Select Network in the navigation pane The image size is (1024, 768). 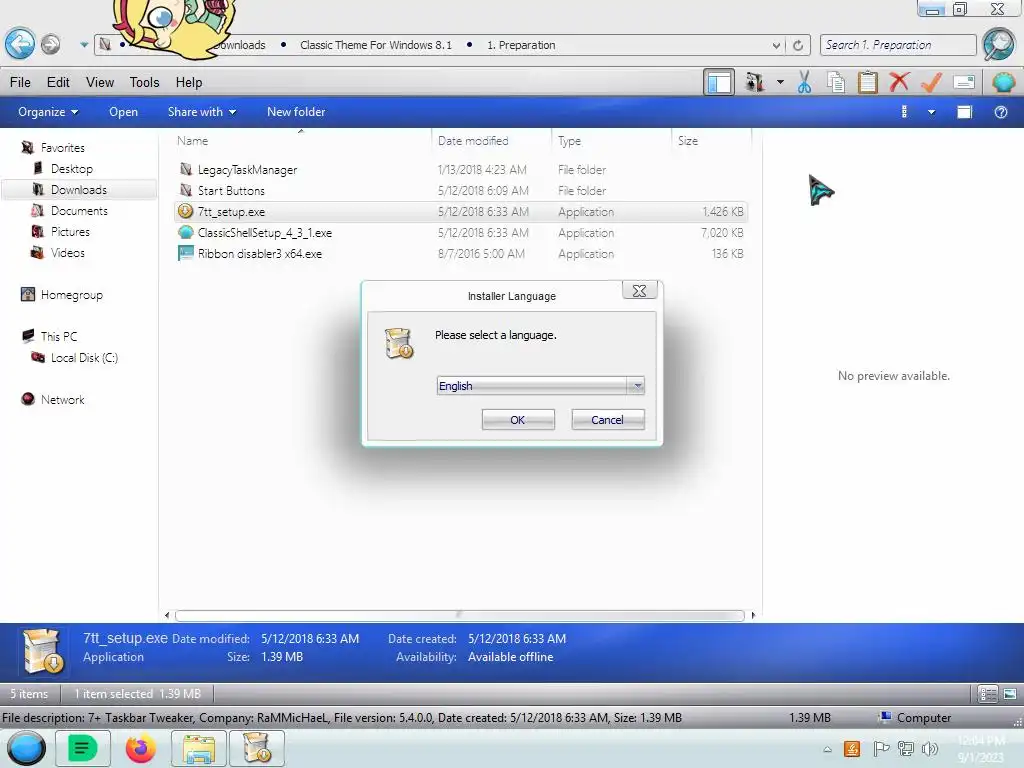(x=62, y=399)
